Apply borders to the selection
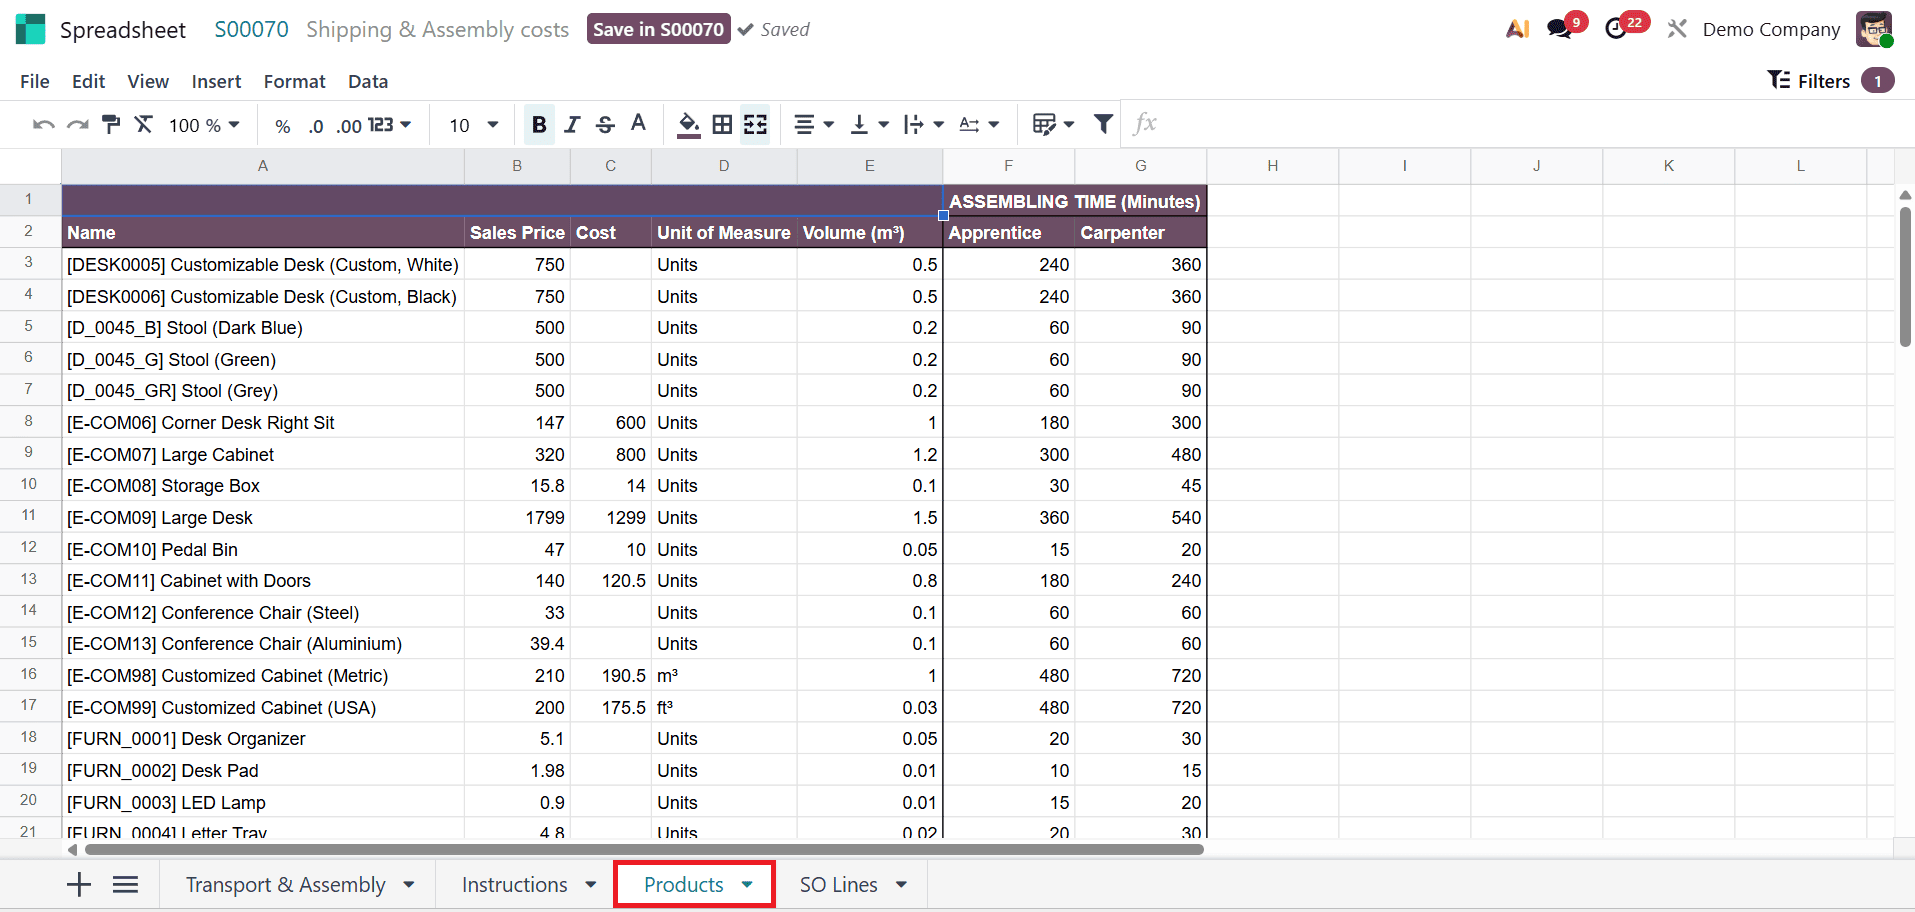 [x=722, y=124]
